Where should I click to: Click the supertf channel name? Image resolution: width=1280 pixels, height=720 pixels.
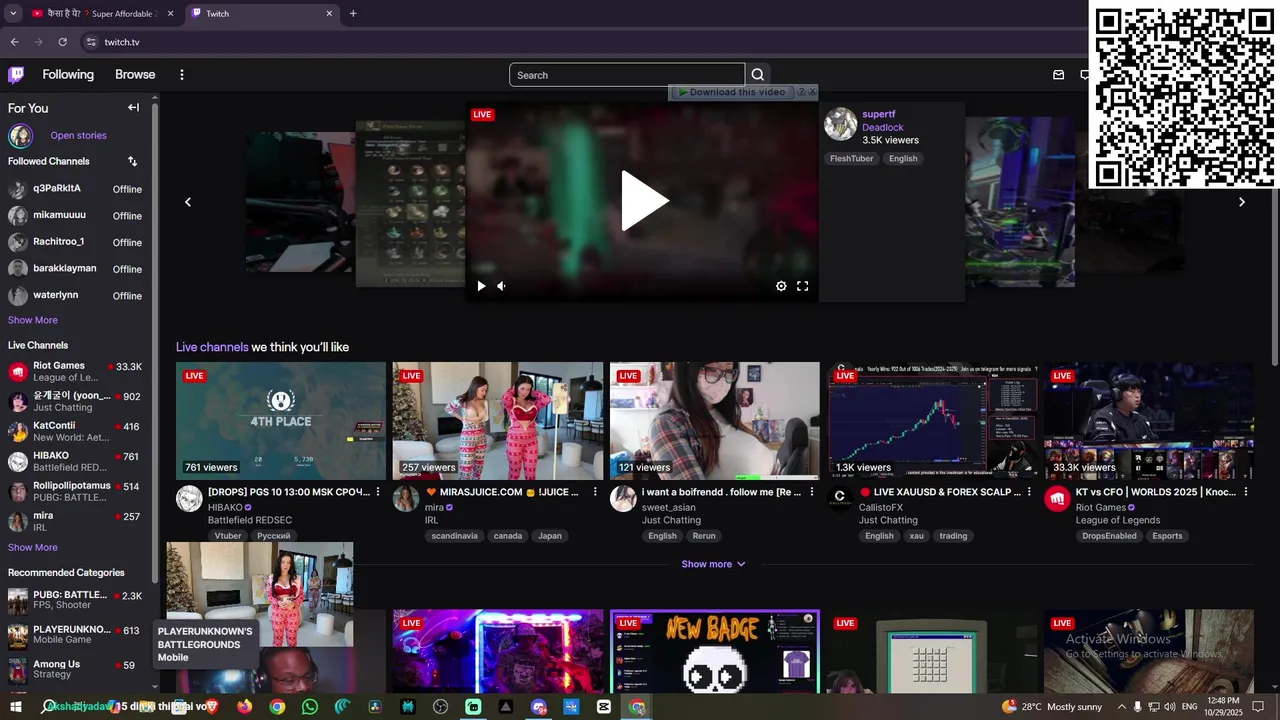tap(879, 114)
